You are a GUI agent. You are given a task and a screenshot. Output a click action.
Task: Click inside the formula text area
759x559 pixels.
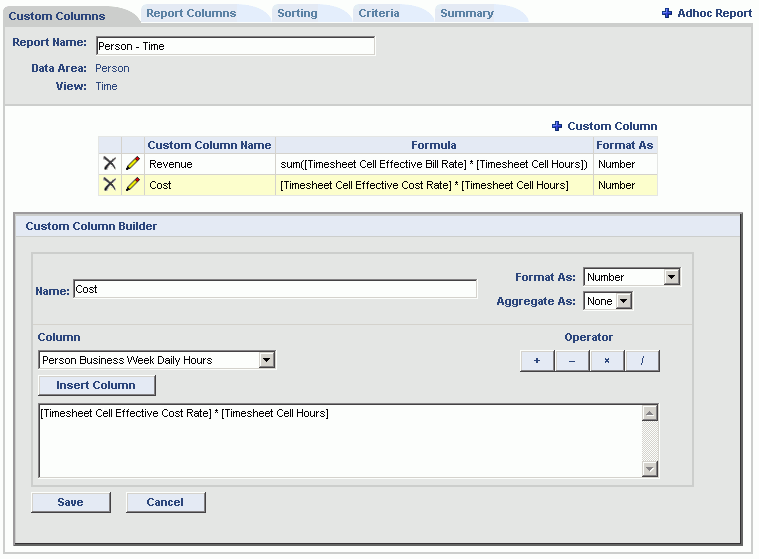340,441
